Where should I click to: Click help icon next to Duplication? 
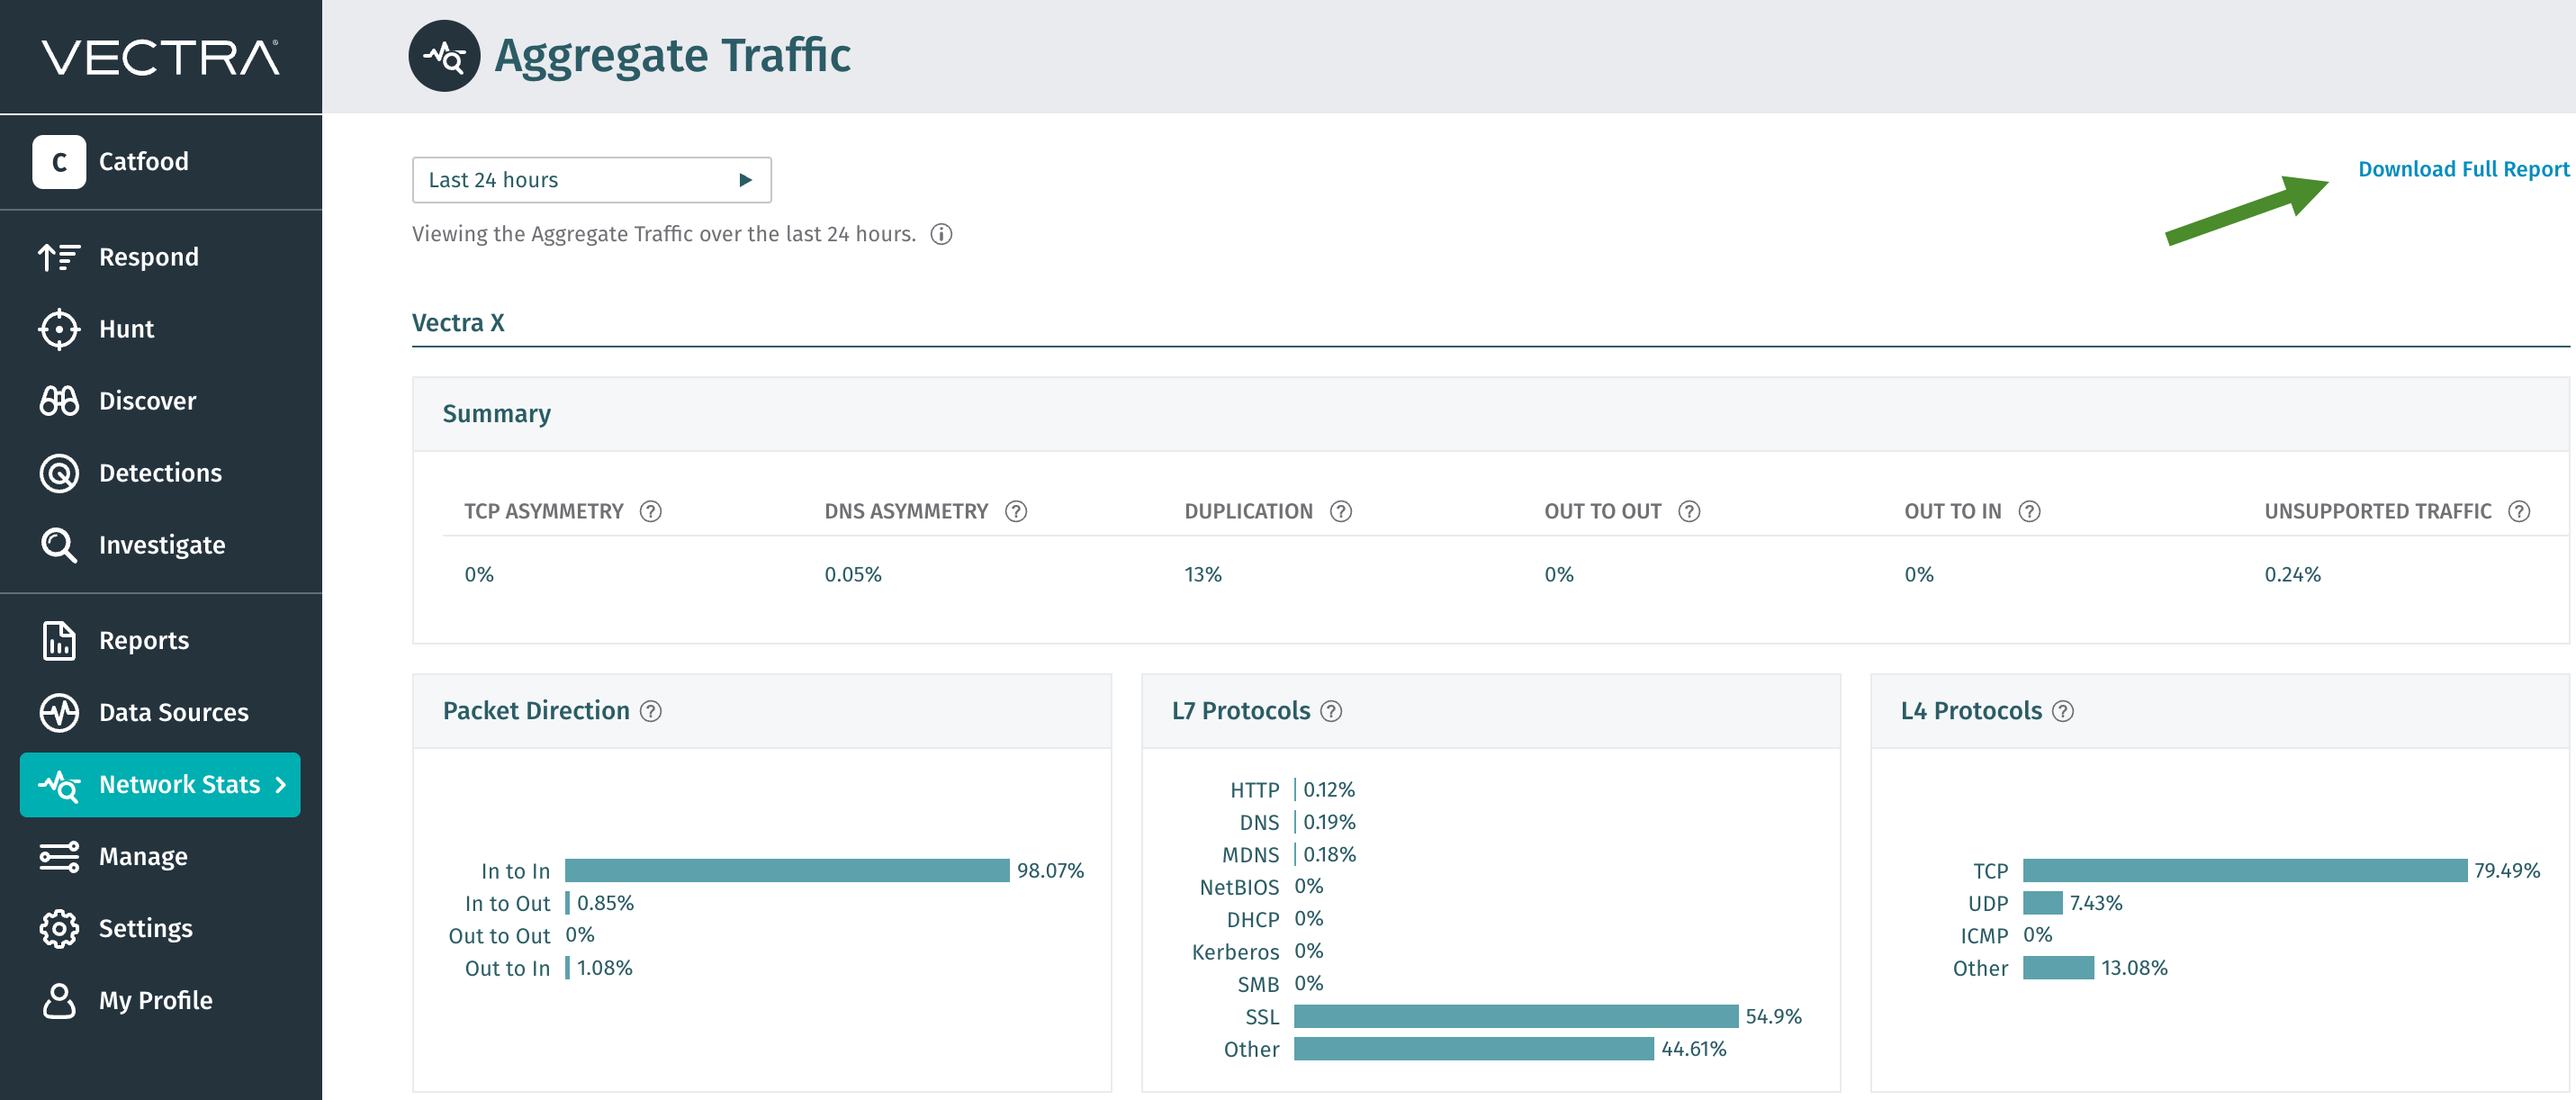coord(1340,511)
